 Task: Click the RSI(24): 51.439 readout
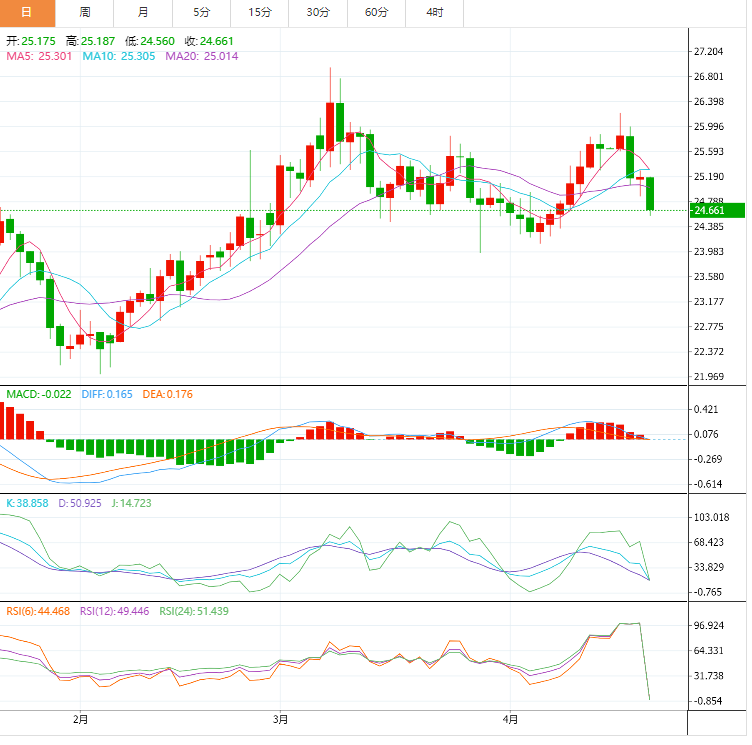(x=194, y=611)
